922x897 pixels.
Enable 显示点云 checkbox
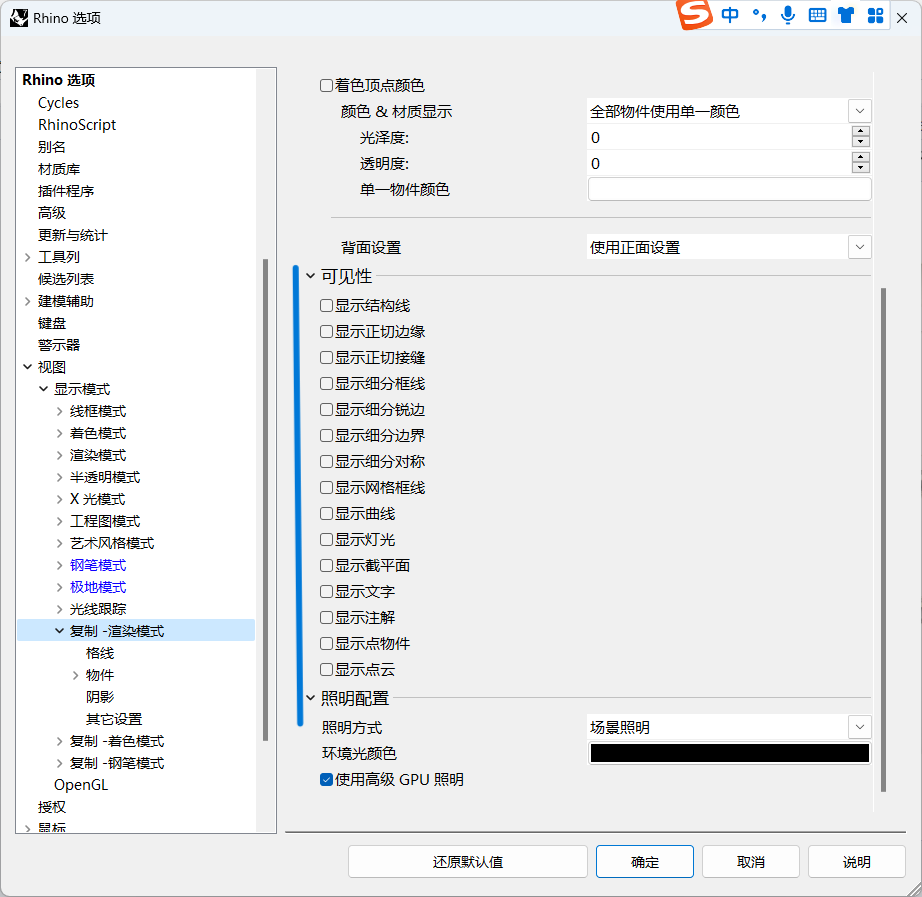pos(326,669)
